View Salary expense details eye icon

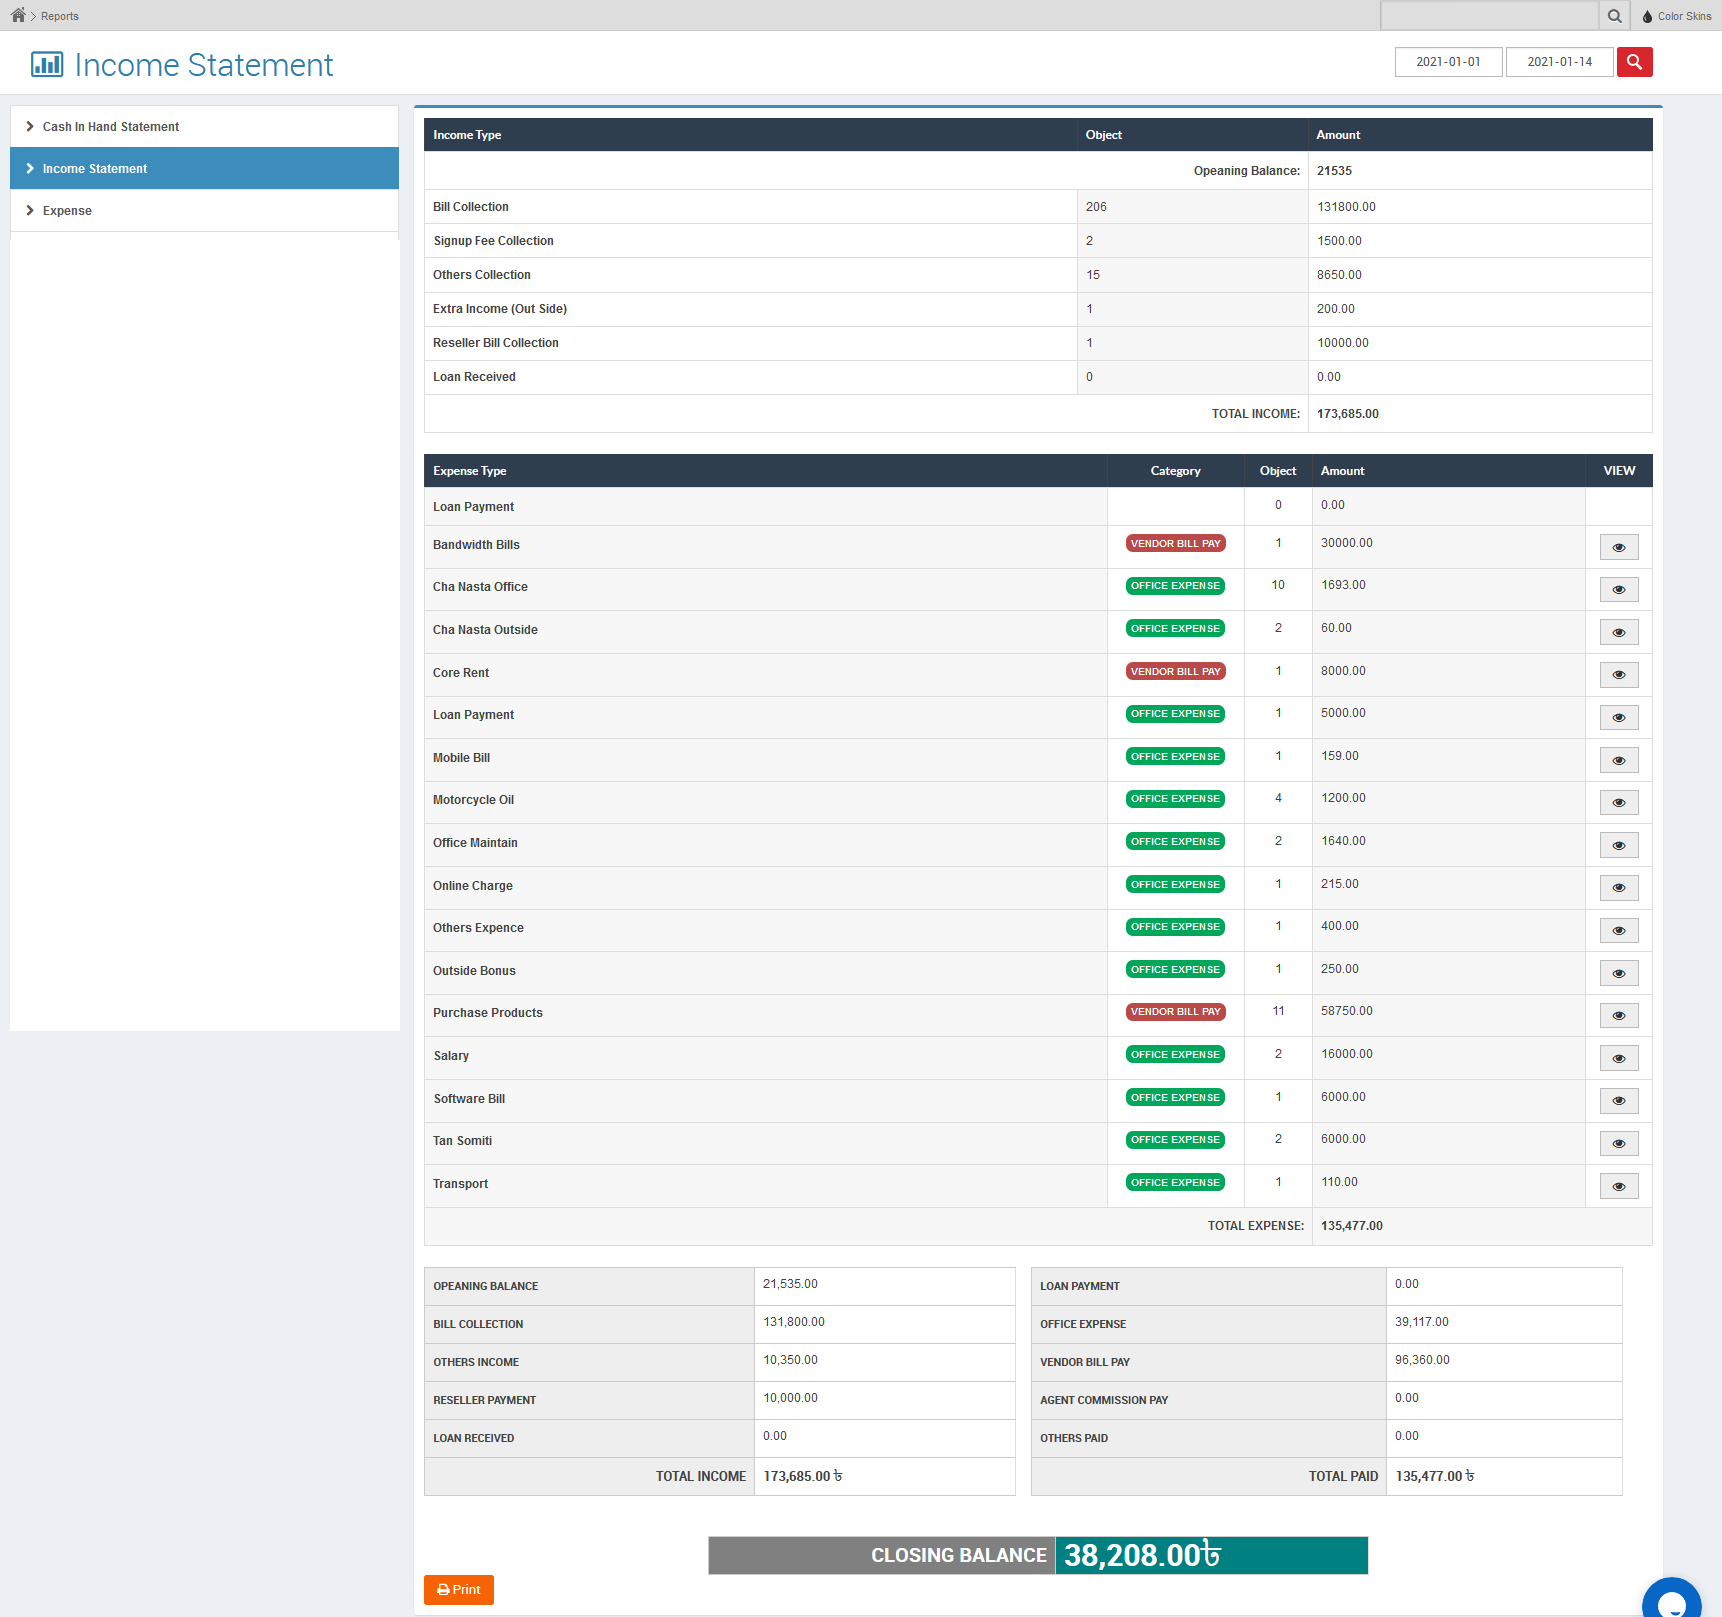[1618, 1058]
